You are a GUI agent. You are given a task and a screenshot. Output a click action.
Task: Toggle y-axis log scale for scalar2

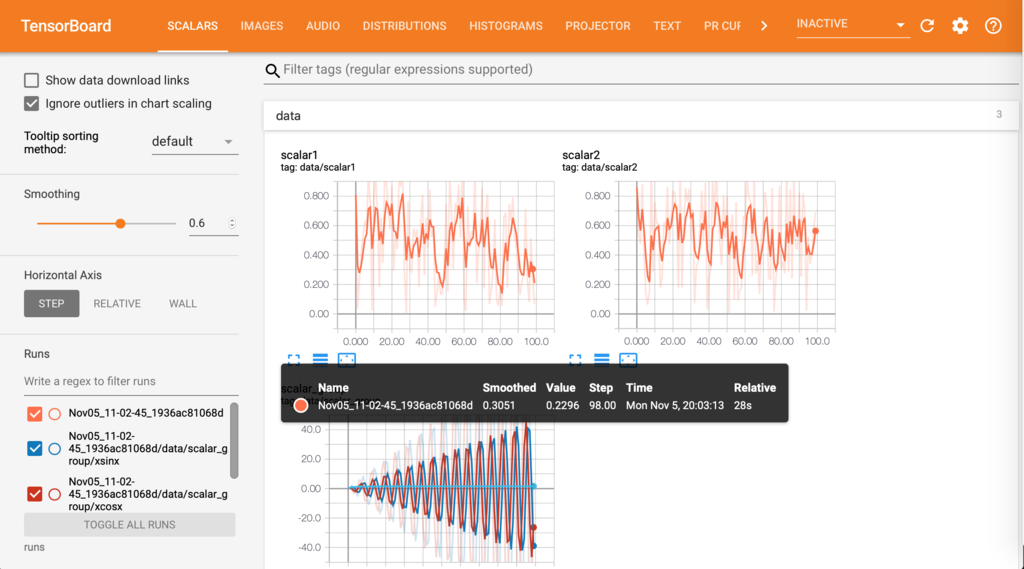coord(601,359)
